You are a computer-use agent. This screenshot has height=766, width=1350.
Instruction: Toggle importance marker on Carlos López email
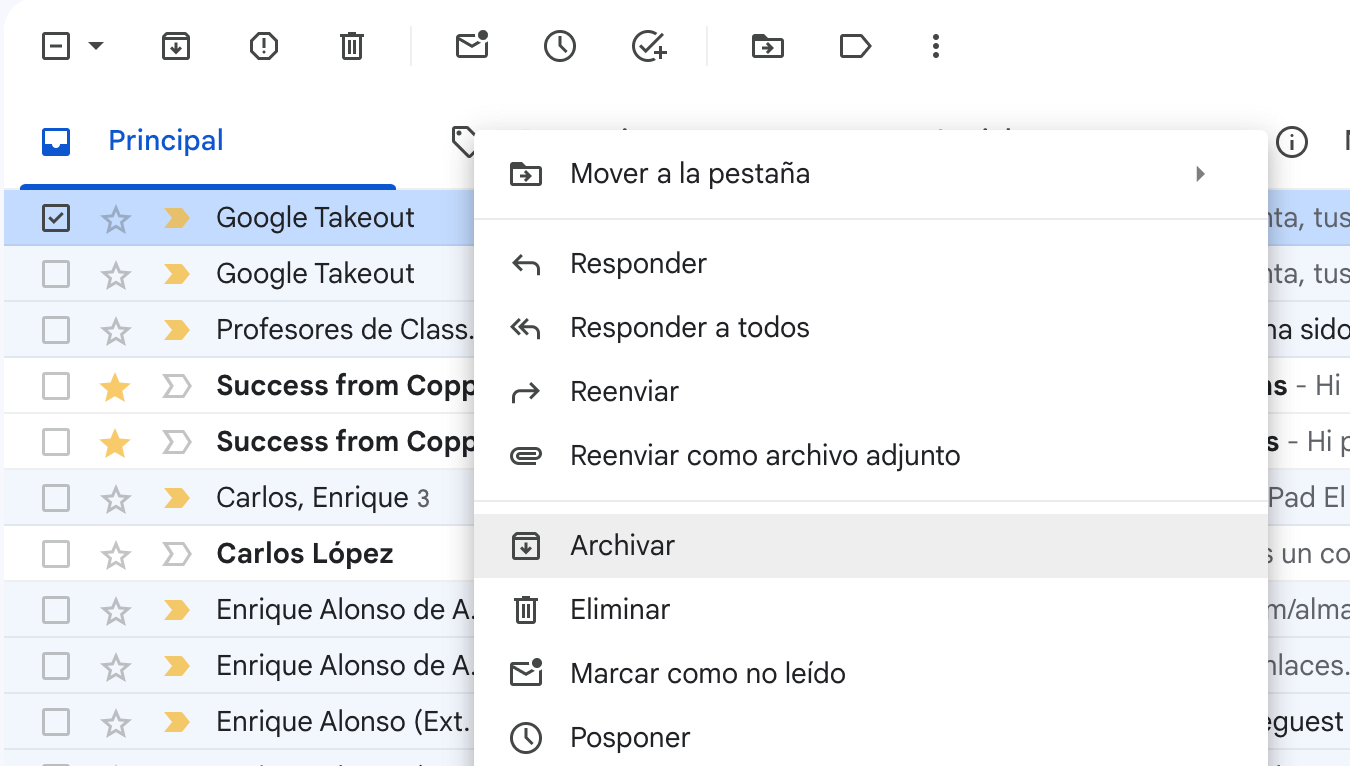click(177, 554)
